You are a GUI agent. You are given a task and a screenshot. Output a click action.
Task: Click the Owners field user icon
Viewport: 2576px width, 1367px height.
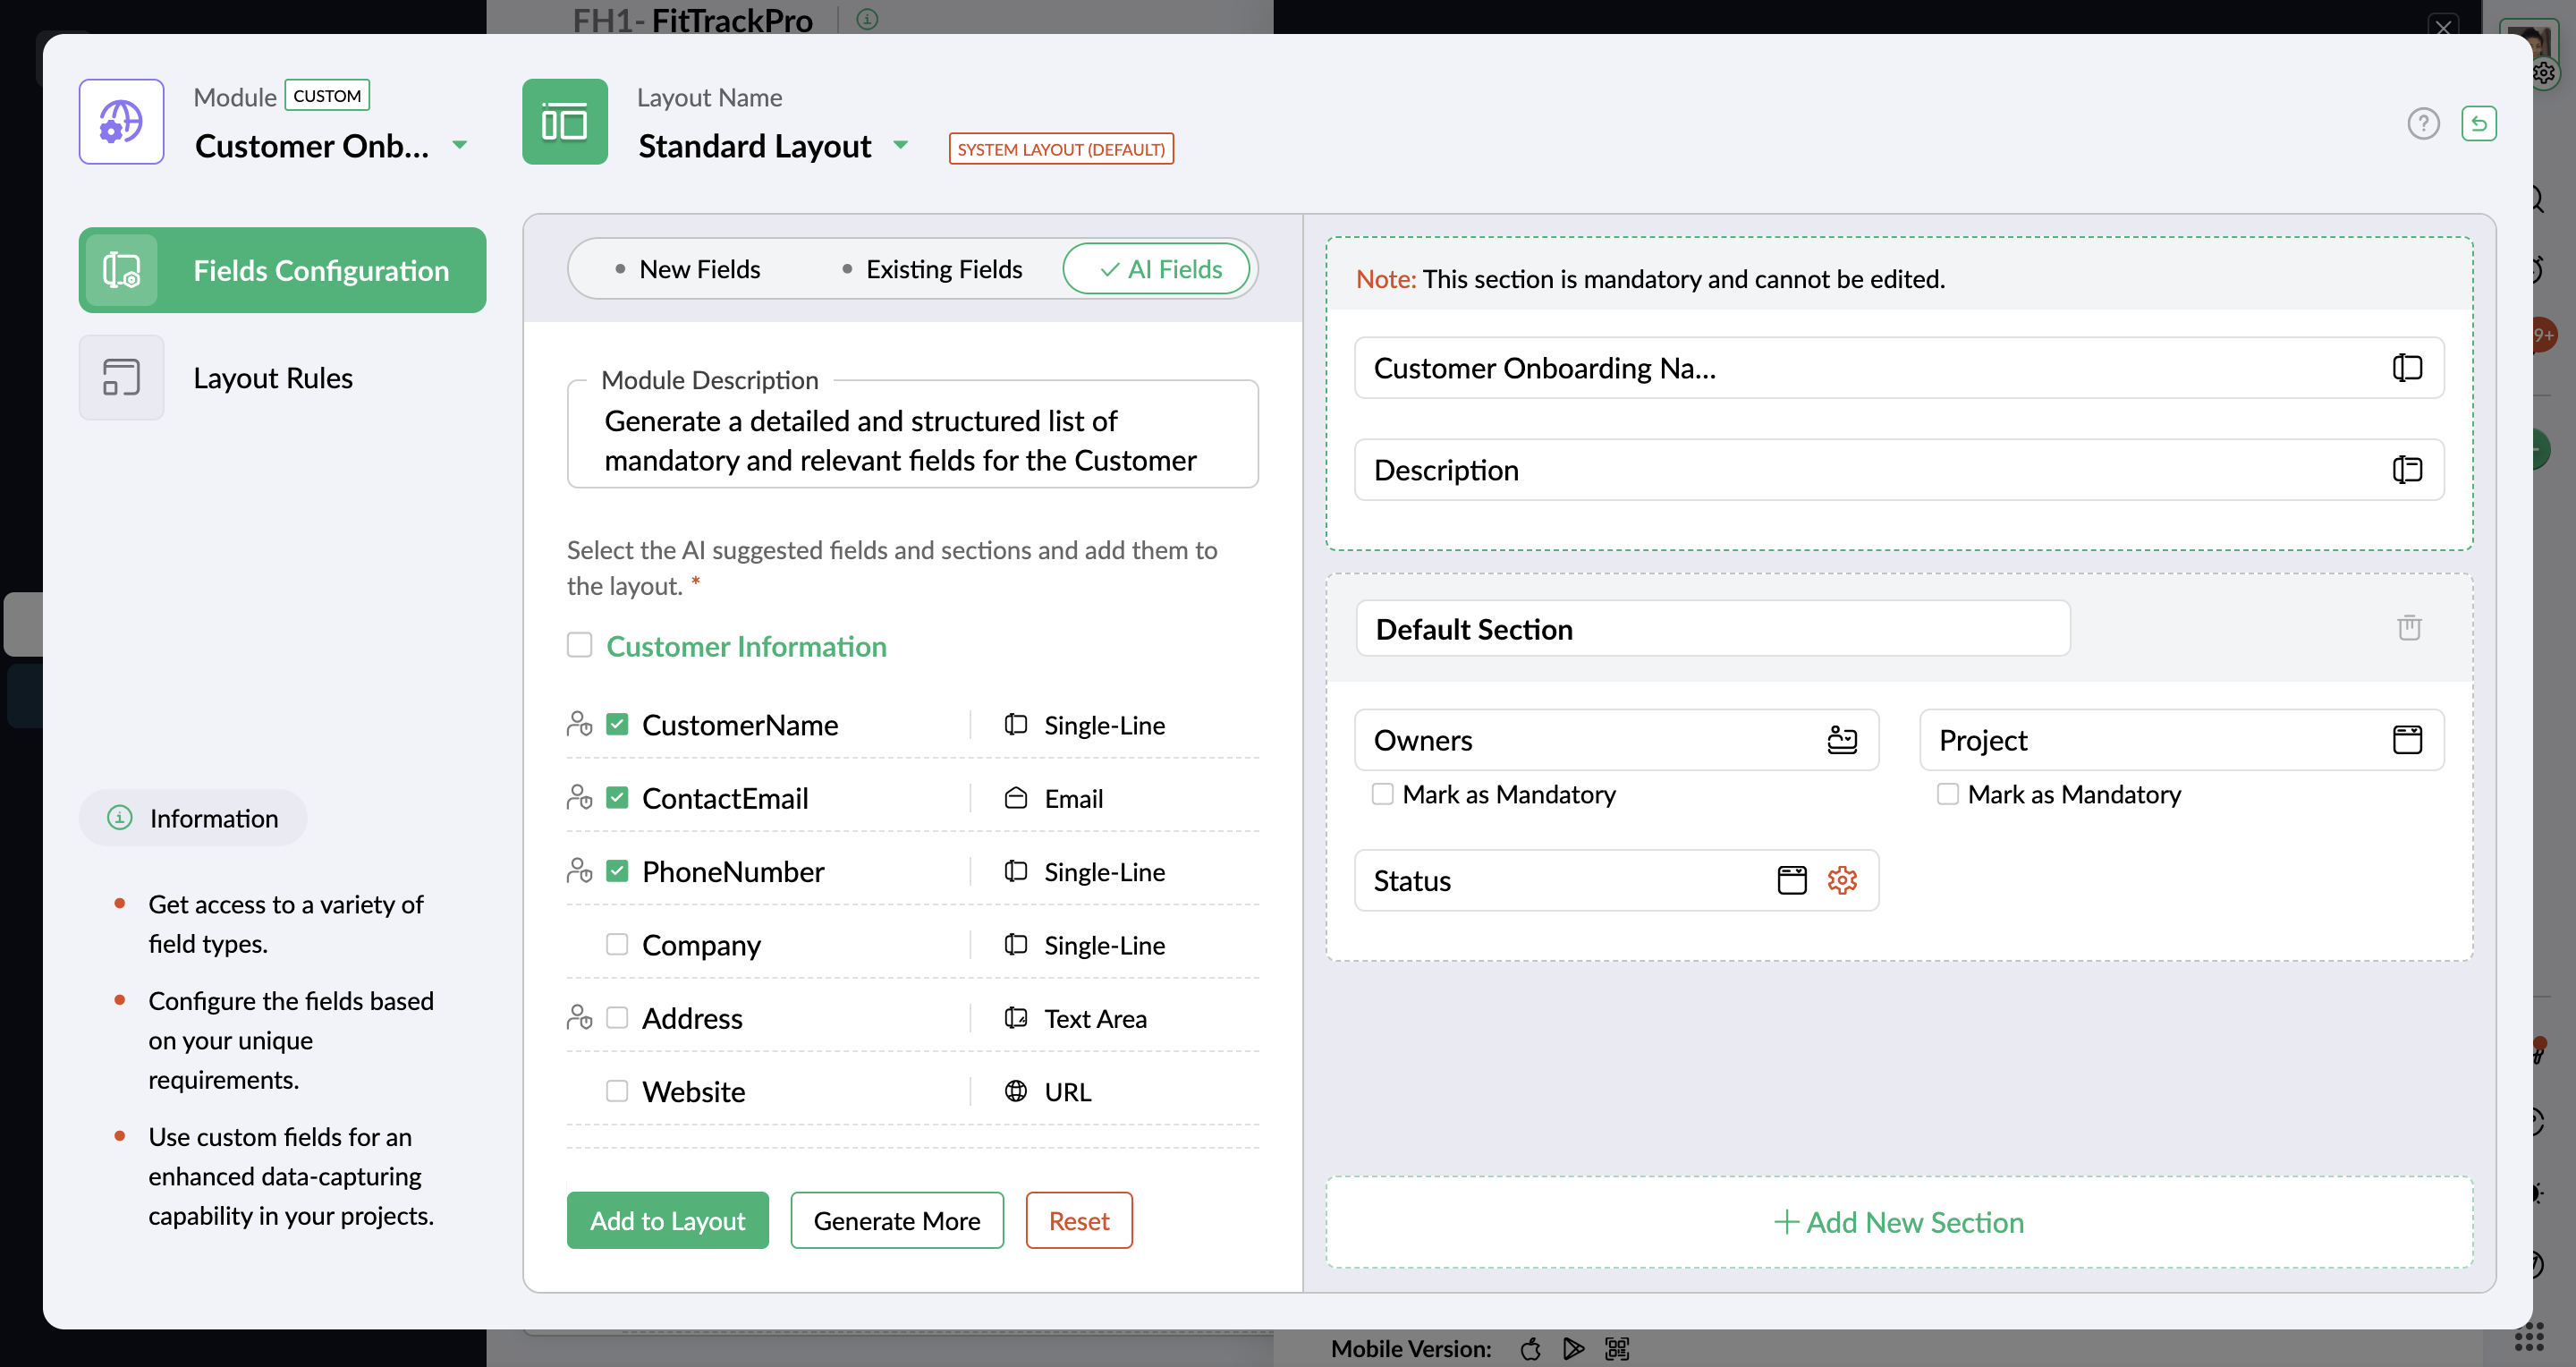[1841, 740]
